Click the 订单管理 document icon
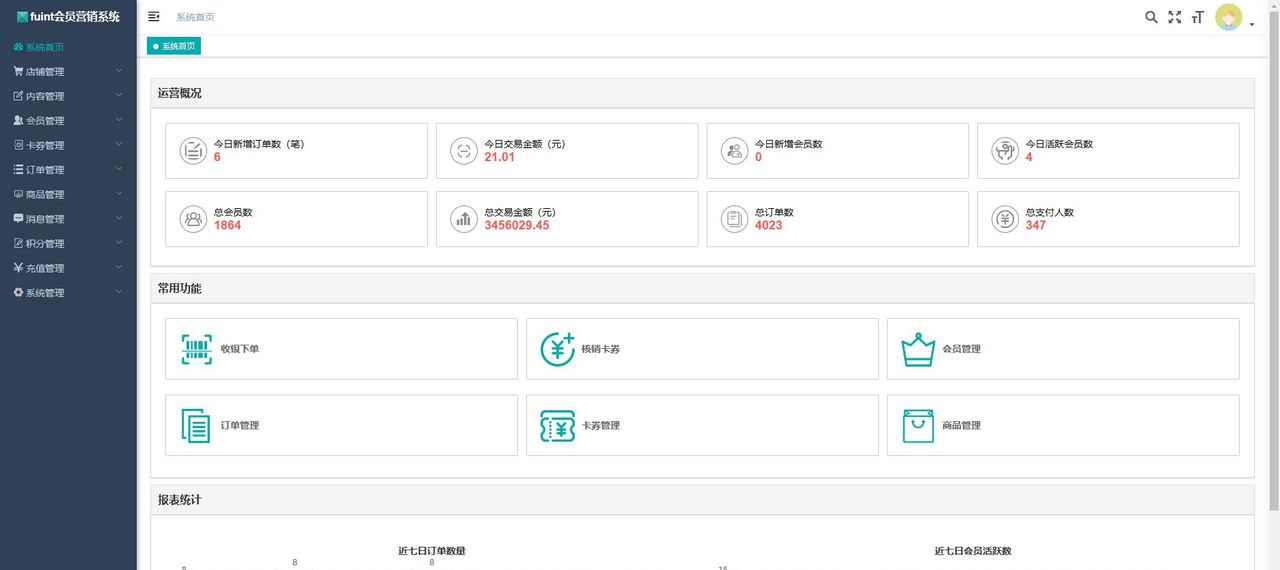 tap(196, 425)
